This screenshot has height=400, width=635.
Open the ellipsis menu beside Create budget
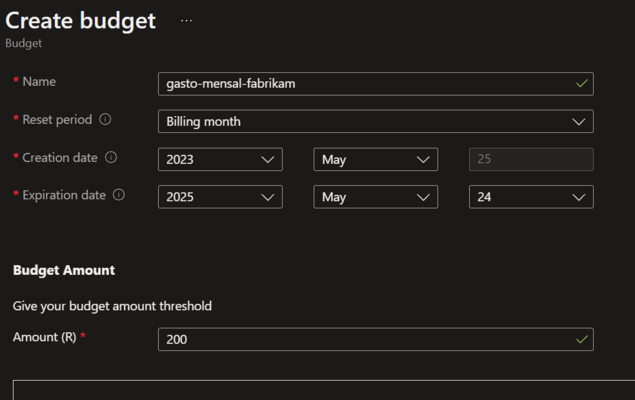click(186, 20)
